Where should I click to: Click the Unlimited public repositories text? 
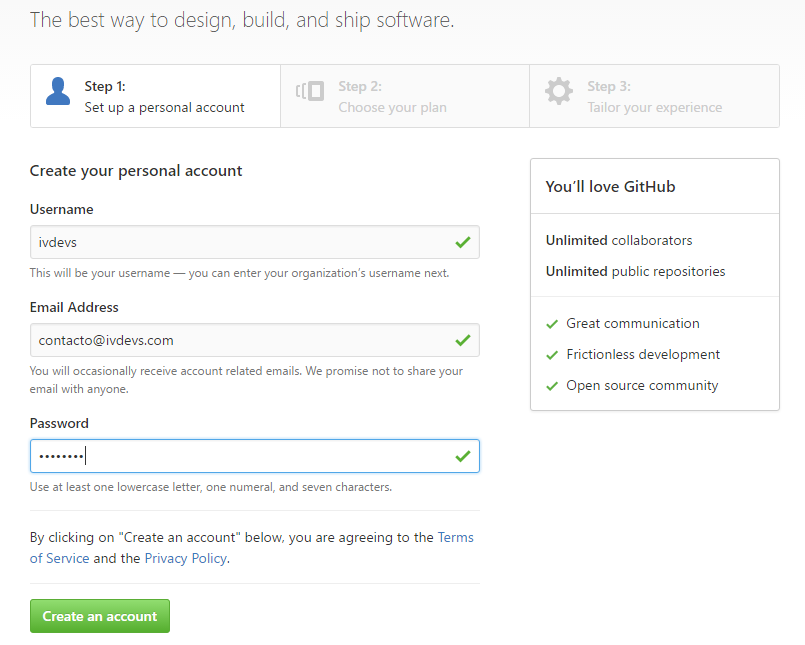click(x=635, y=271)
